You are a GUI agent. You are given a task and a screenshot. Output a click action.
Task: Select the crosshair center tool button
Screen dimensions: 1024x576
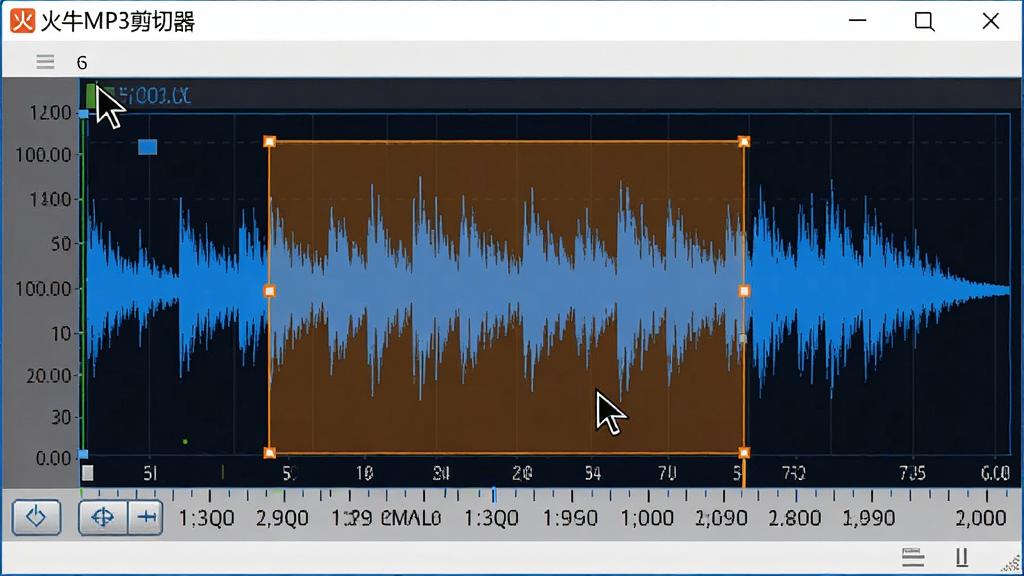(103, 517)
